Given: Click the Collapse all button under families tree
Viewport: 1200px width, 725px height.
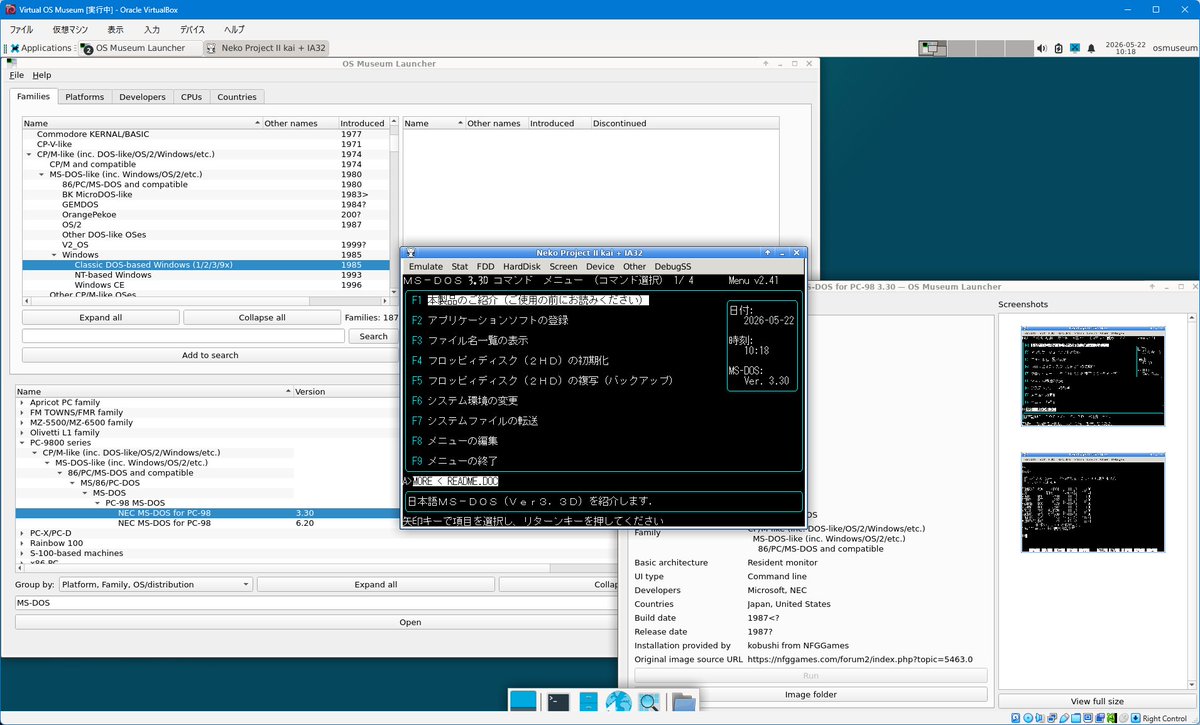Looking at the screenshot, I should pos(262,317).
